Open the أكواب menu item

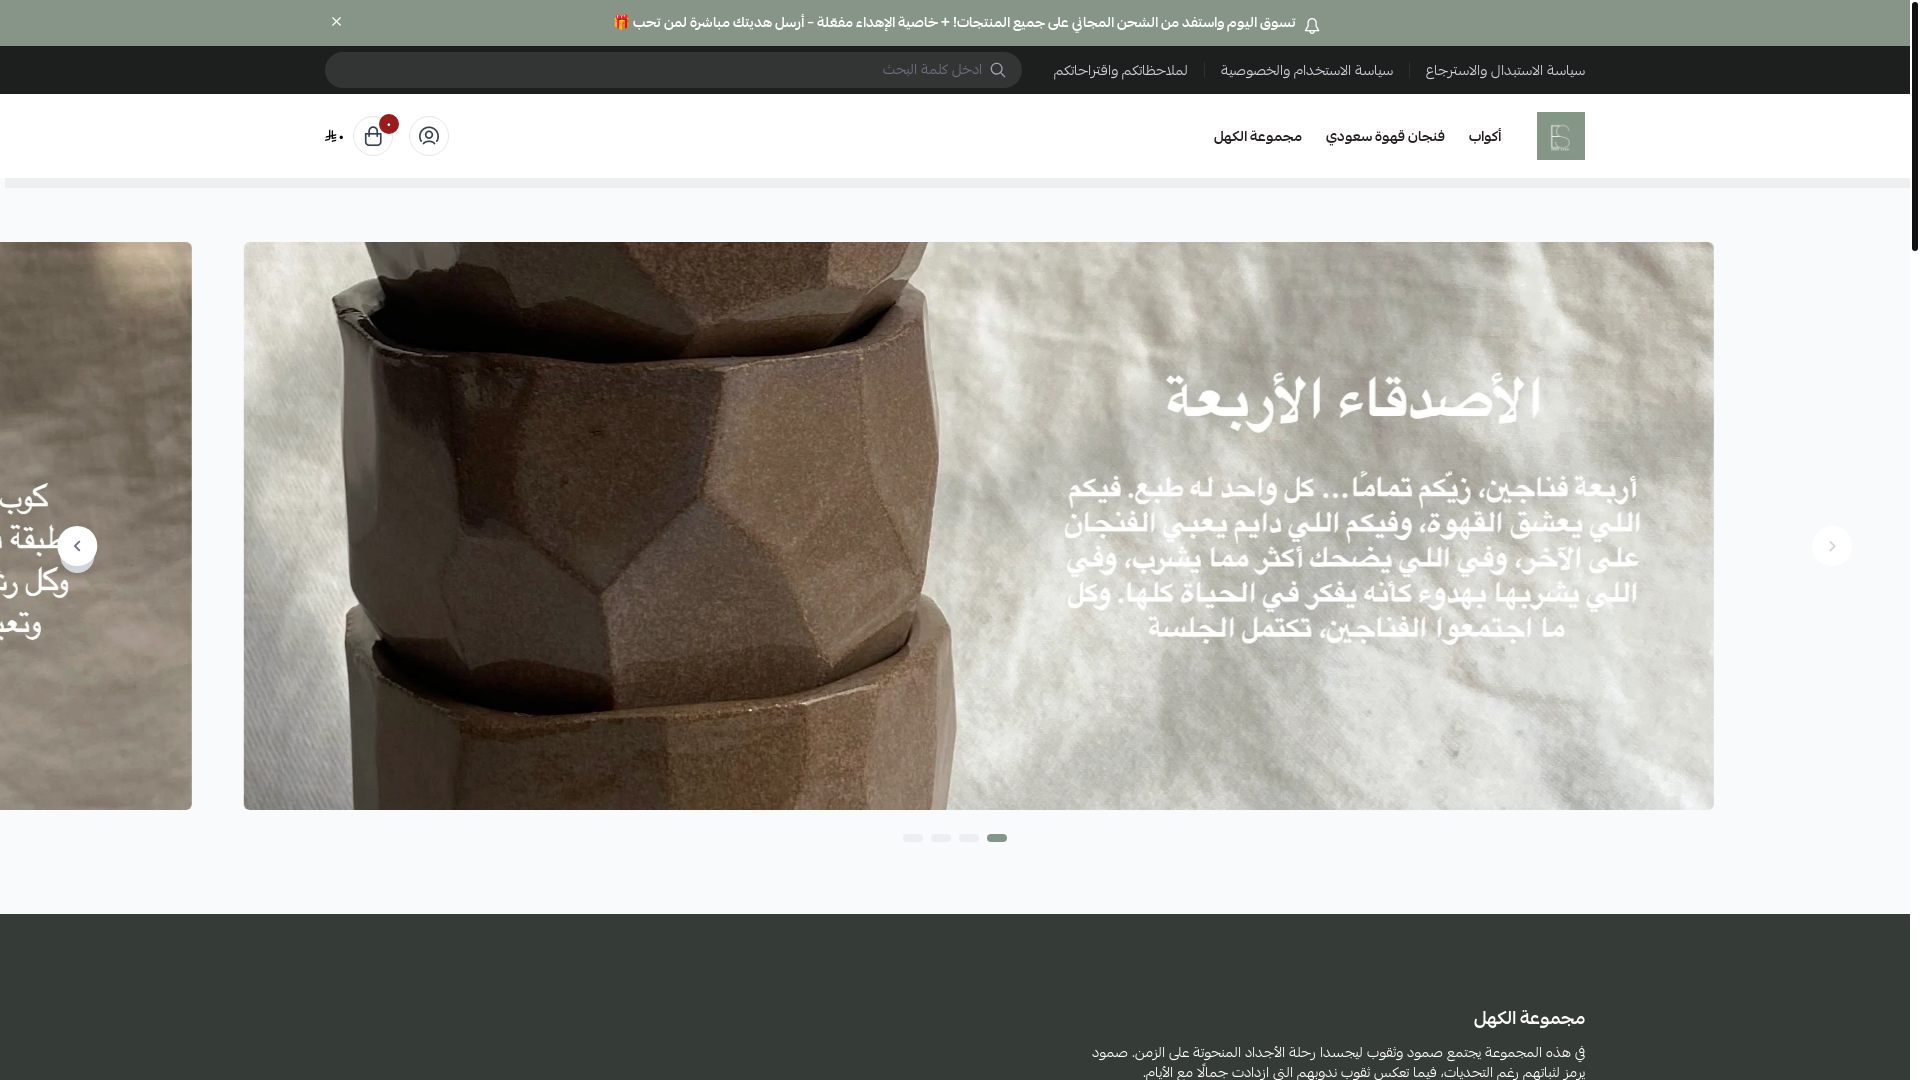1484,137
